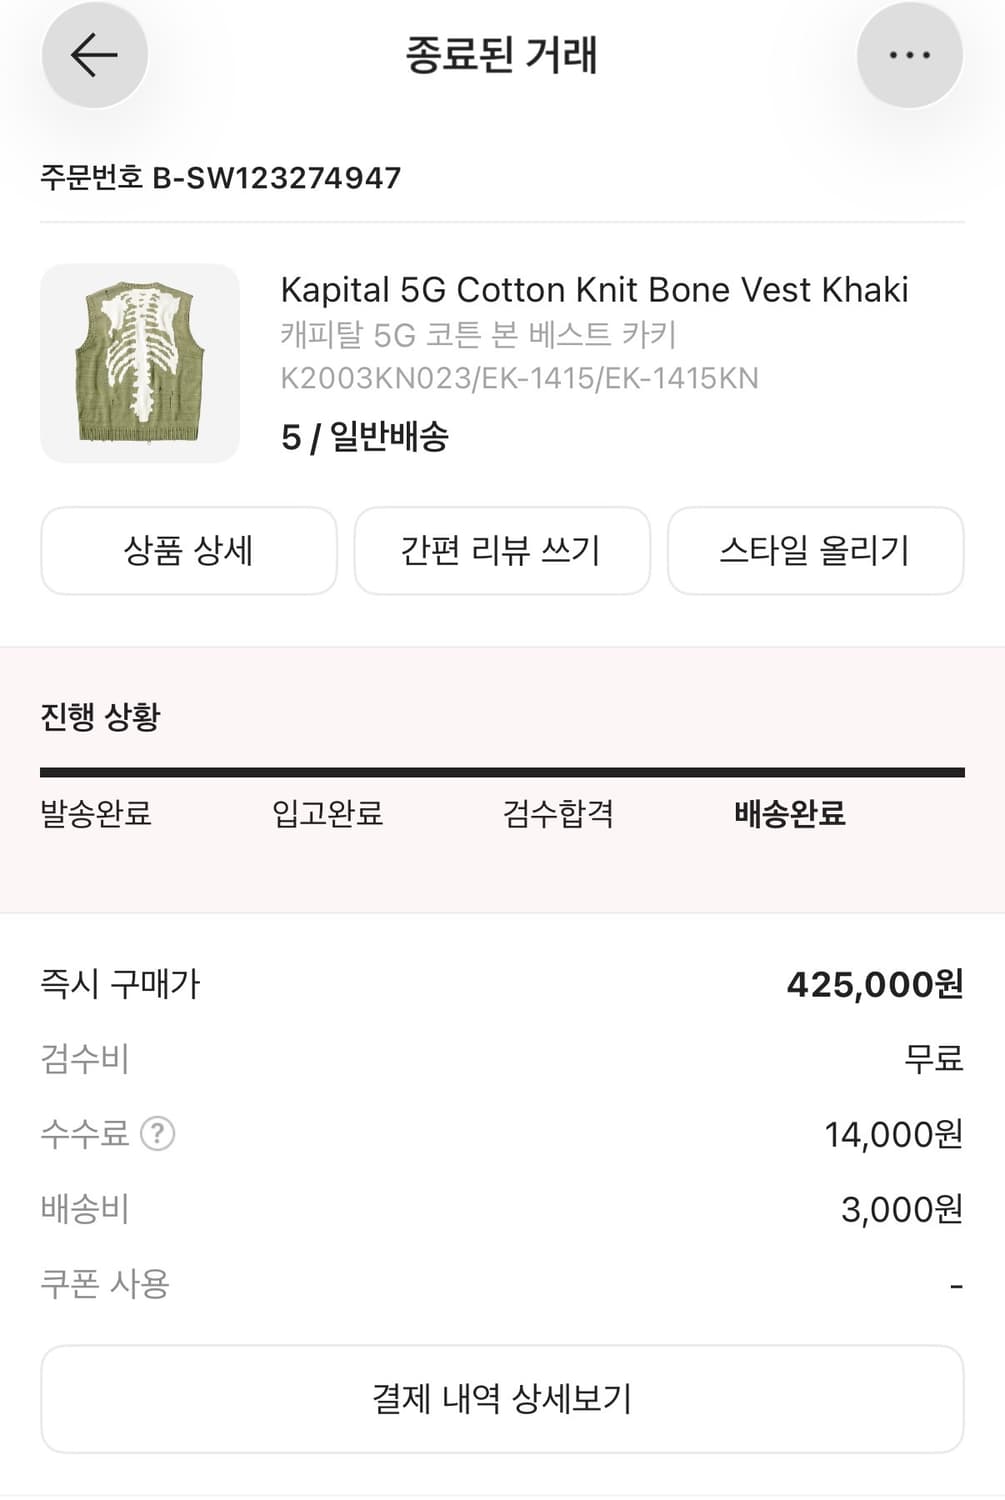Open the more options ellipsis menu
This screenshot has width=1005, height=1500.
[908, 55]
